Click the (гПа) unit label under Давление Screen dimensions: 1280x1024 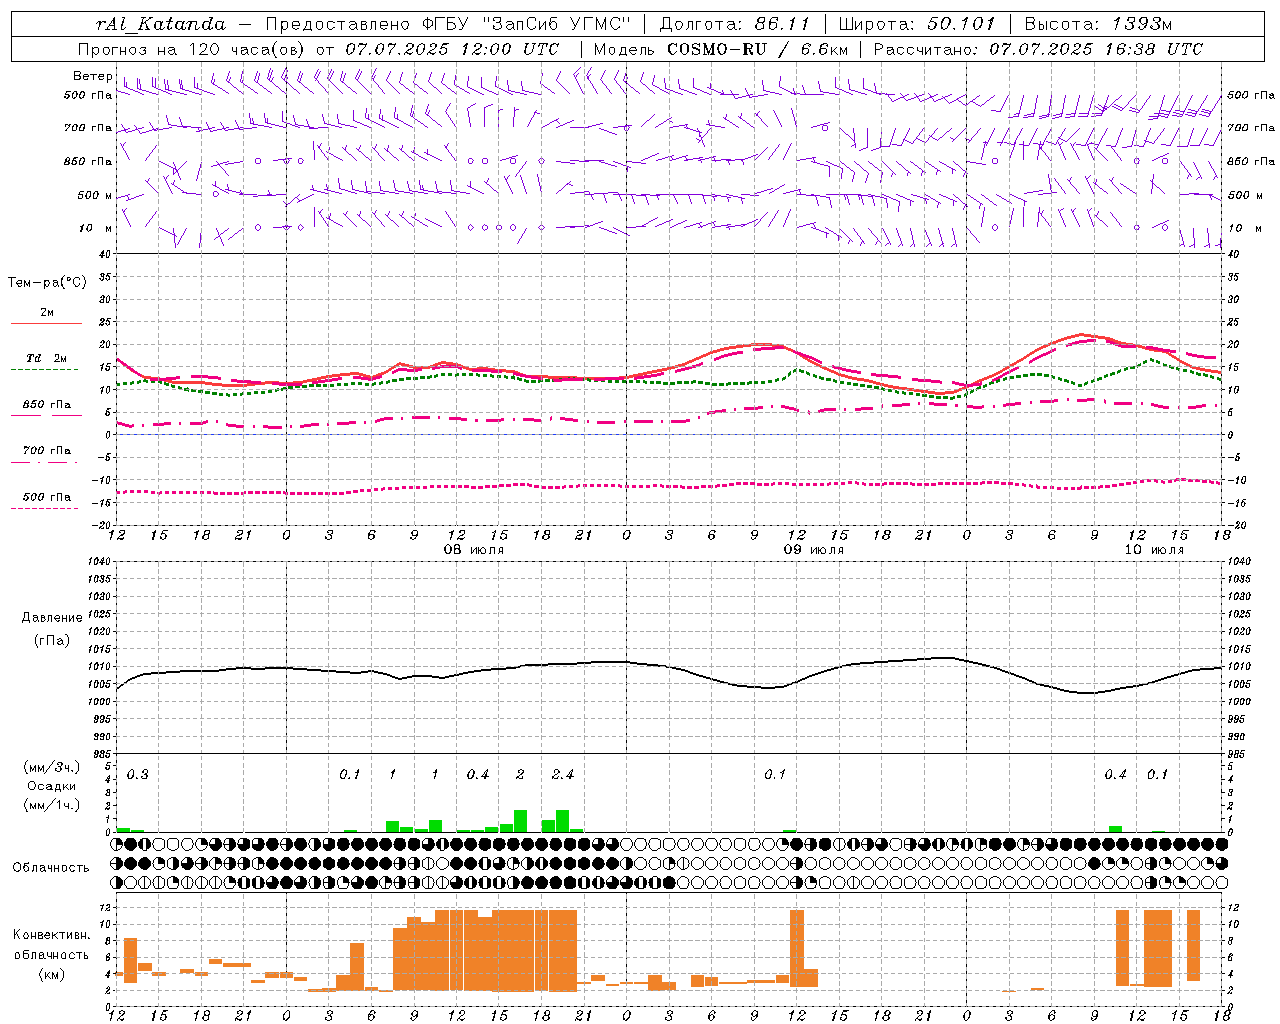[51, 640]
